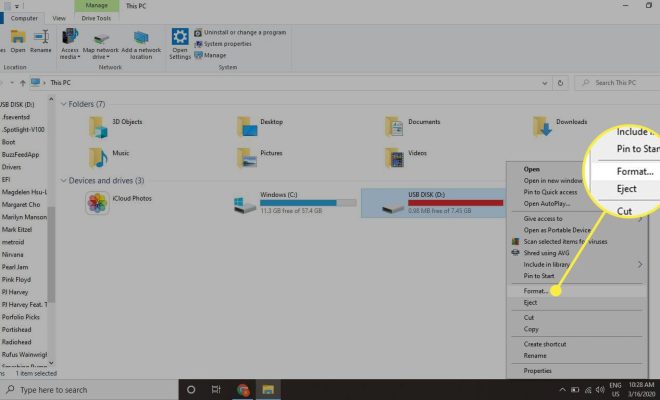This screenshot has width=660, height=400.
Task: Switch to the Drive Tools tab
Action: [x=96, y=19]
